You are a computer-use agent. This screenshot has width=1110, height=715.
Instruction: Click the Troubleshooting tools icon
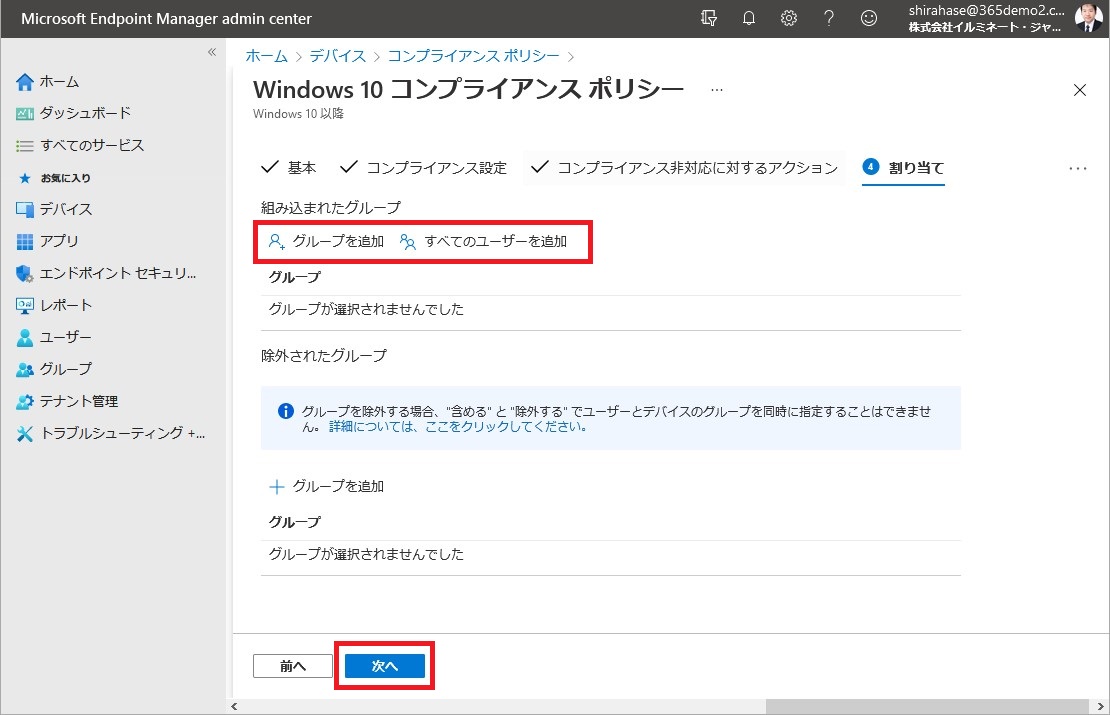[25, 434]
